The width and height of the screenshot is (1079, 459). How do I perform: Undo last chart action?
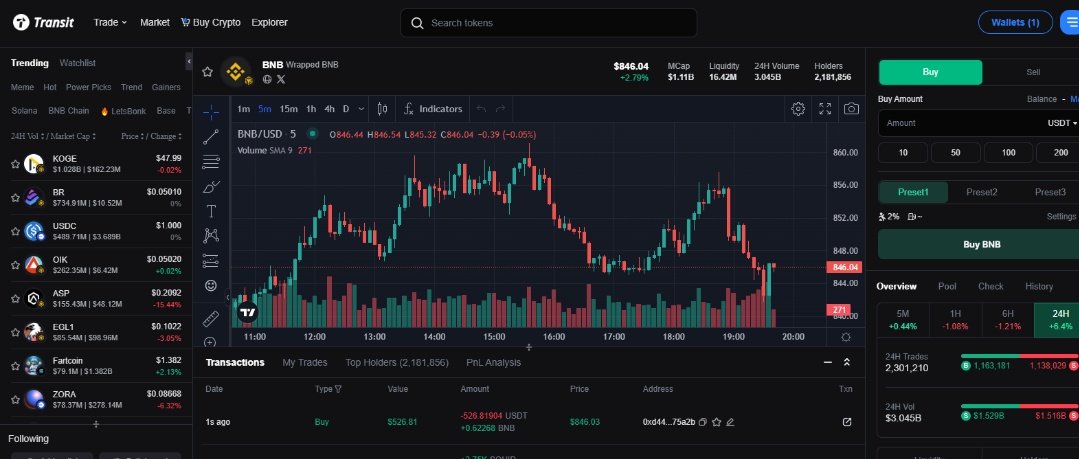481,109
